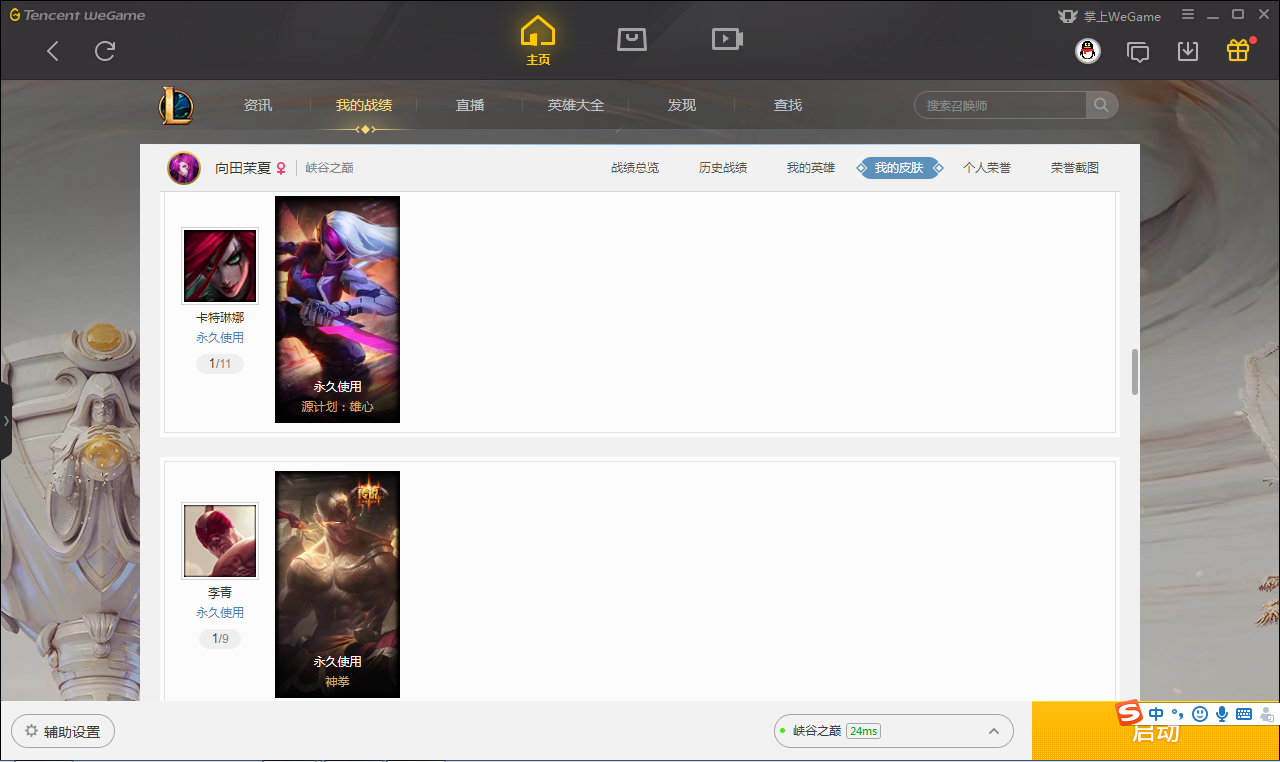Open the hamburger main menu icon
Viewport: 1280px width, 762px height.
pos(1188,15)
